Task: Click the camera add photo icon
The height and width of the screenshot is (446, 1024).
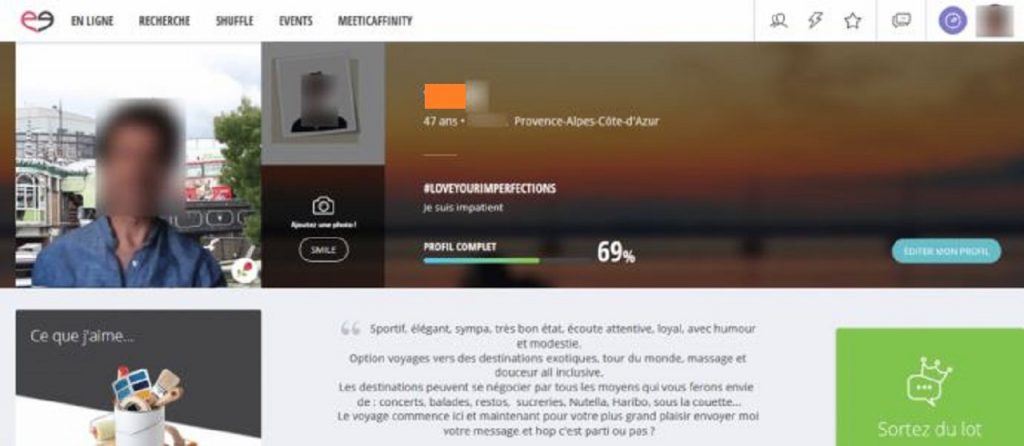Action: [x=323, y=206]
